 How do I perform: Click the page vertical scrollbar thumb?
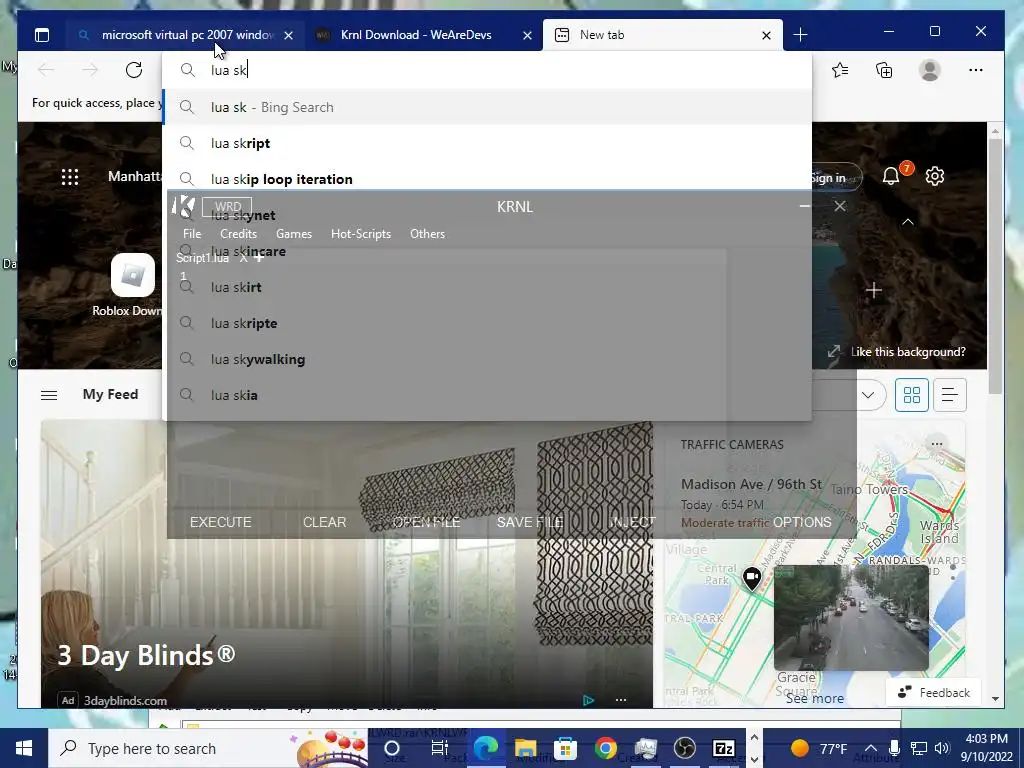click(x=995, y=268)
